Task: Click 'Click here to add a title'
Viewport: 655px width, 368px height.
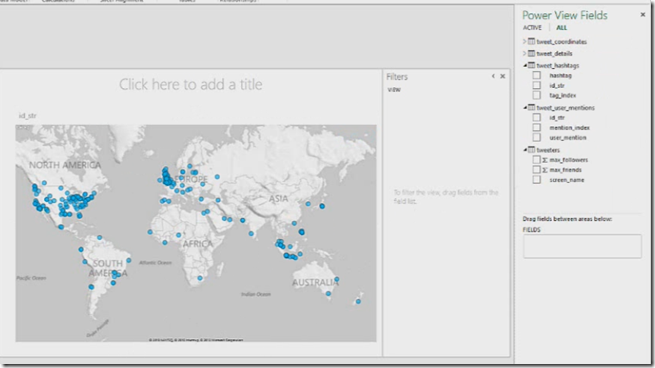Action: tap(191, 84)
